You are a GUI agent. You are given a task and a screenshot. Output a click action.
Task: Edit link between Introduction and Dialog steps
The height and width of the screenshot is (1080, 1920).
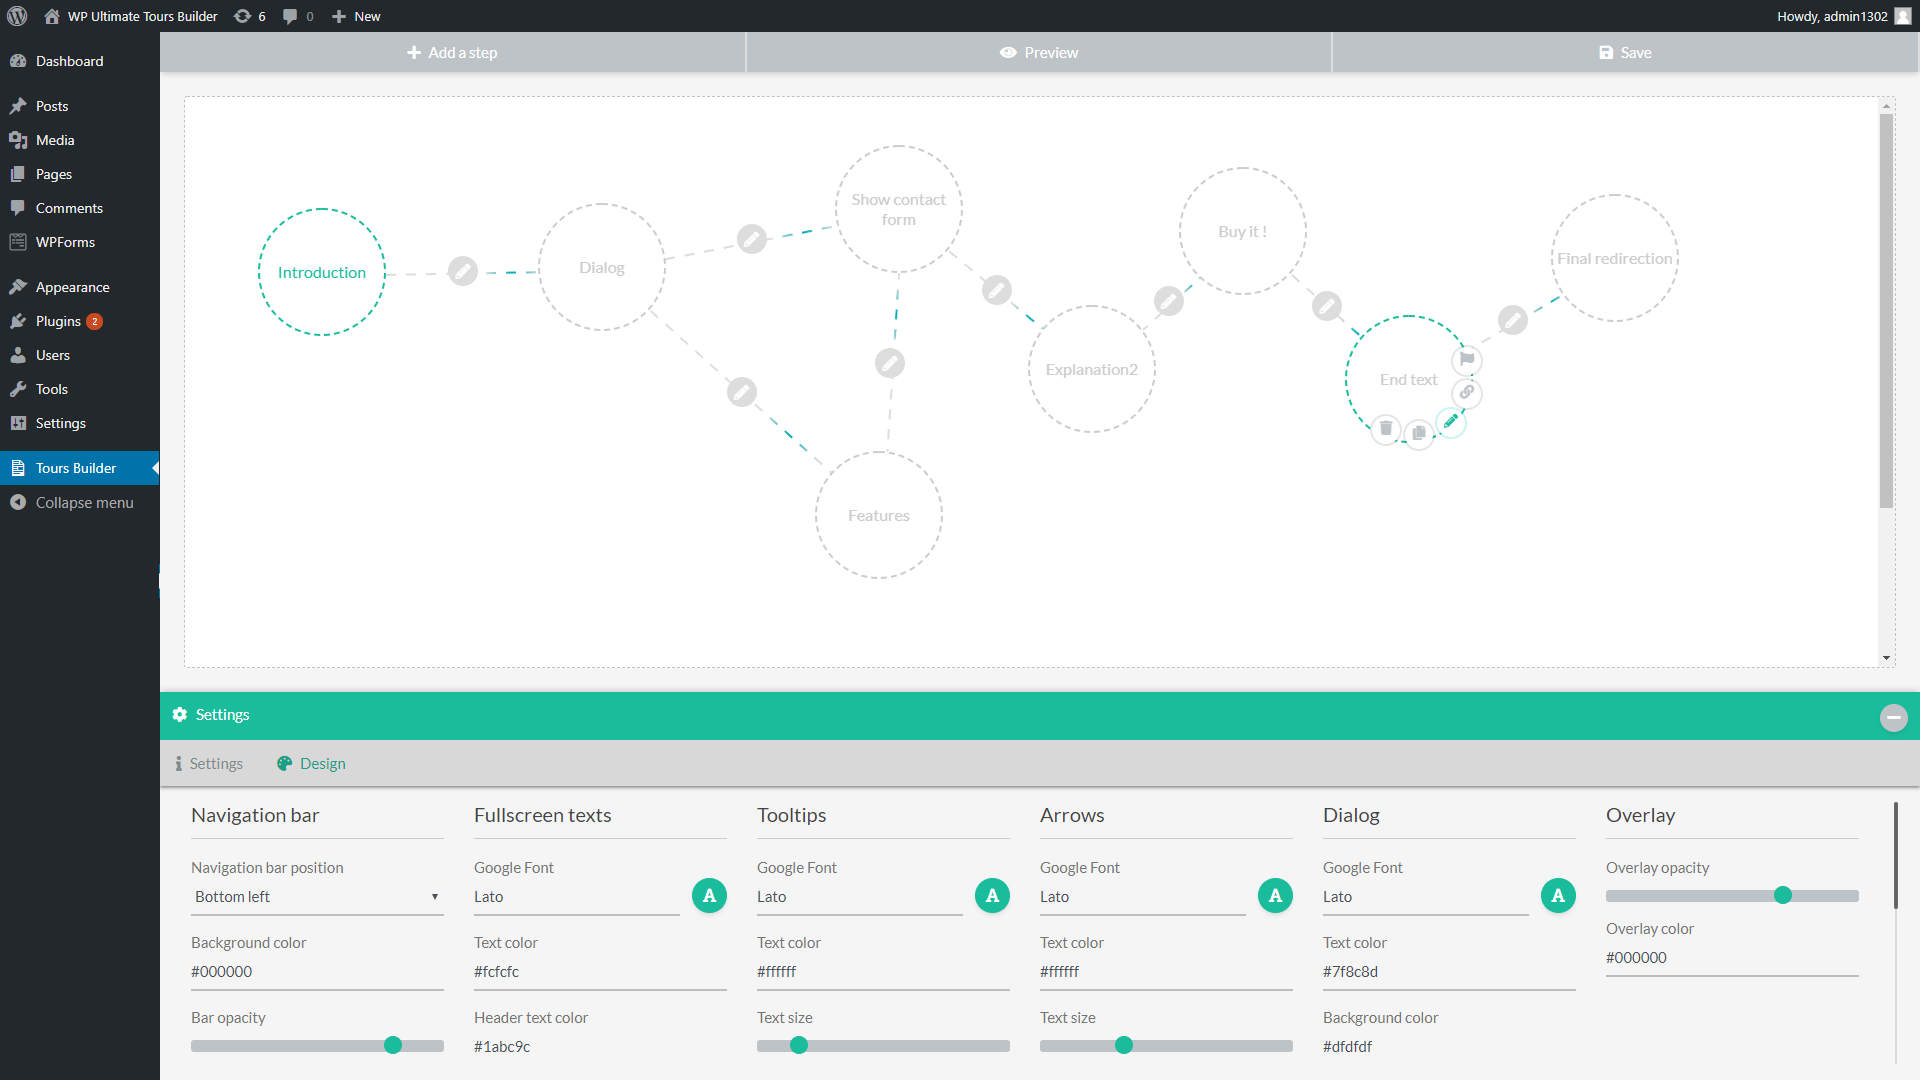[x=462, y=270]
